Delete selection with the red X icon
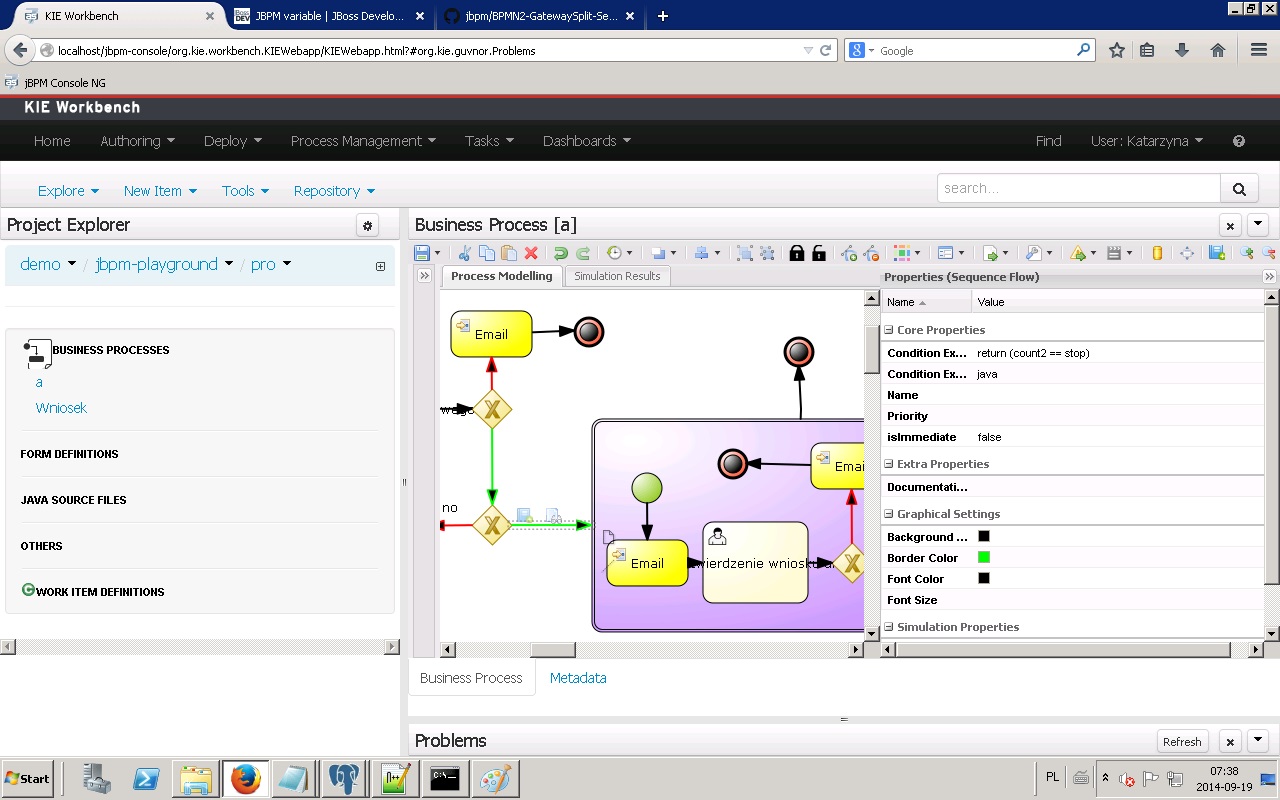Viewport: 1280px width, 800px height. (x=531, y=253)
